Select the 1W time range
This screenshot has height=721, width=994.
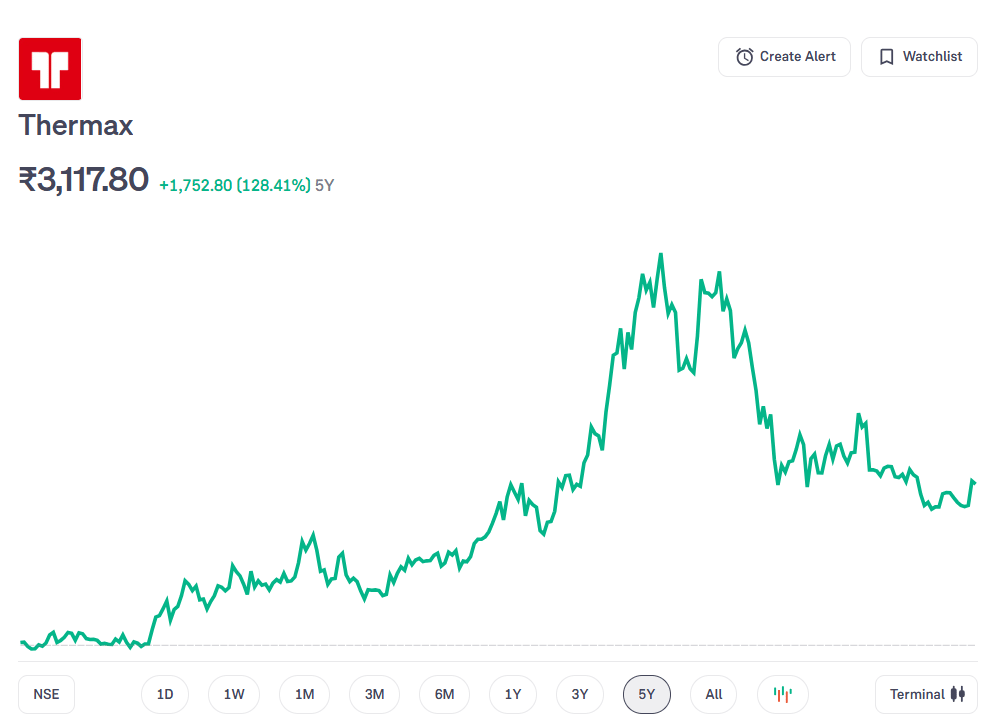click(x=234, y=694)
